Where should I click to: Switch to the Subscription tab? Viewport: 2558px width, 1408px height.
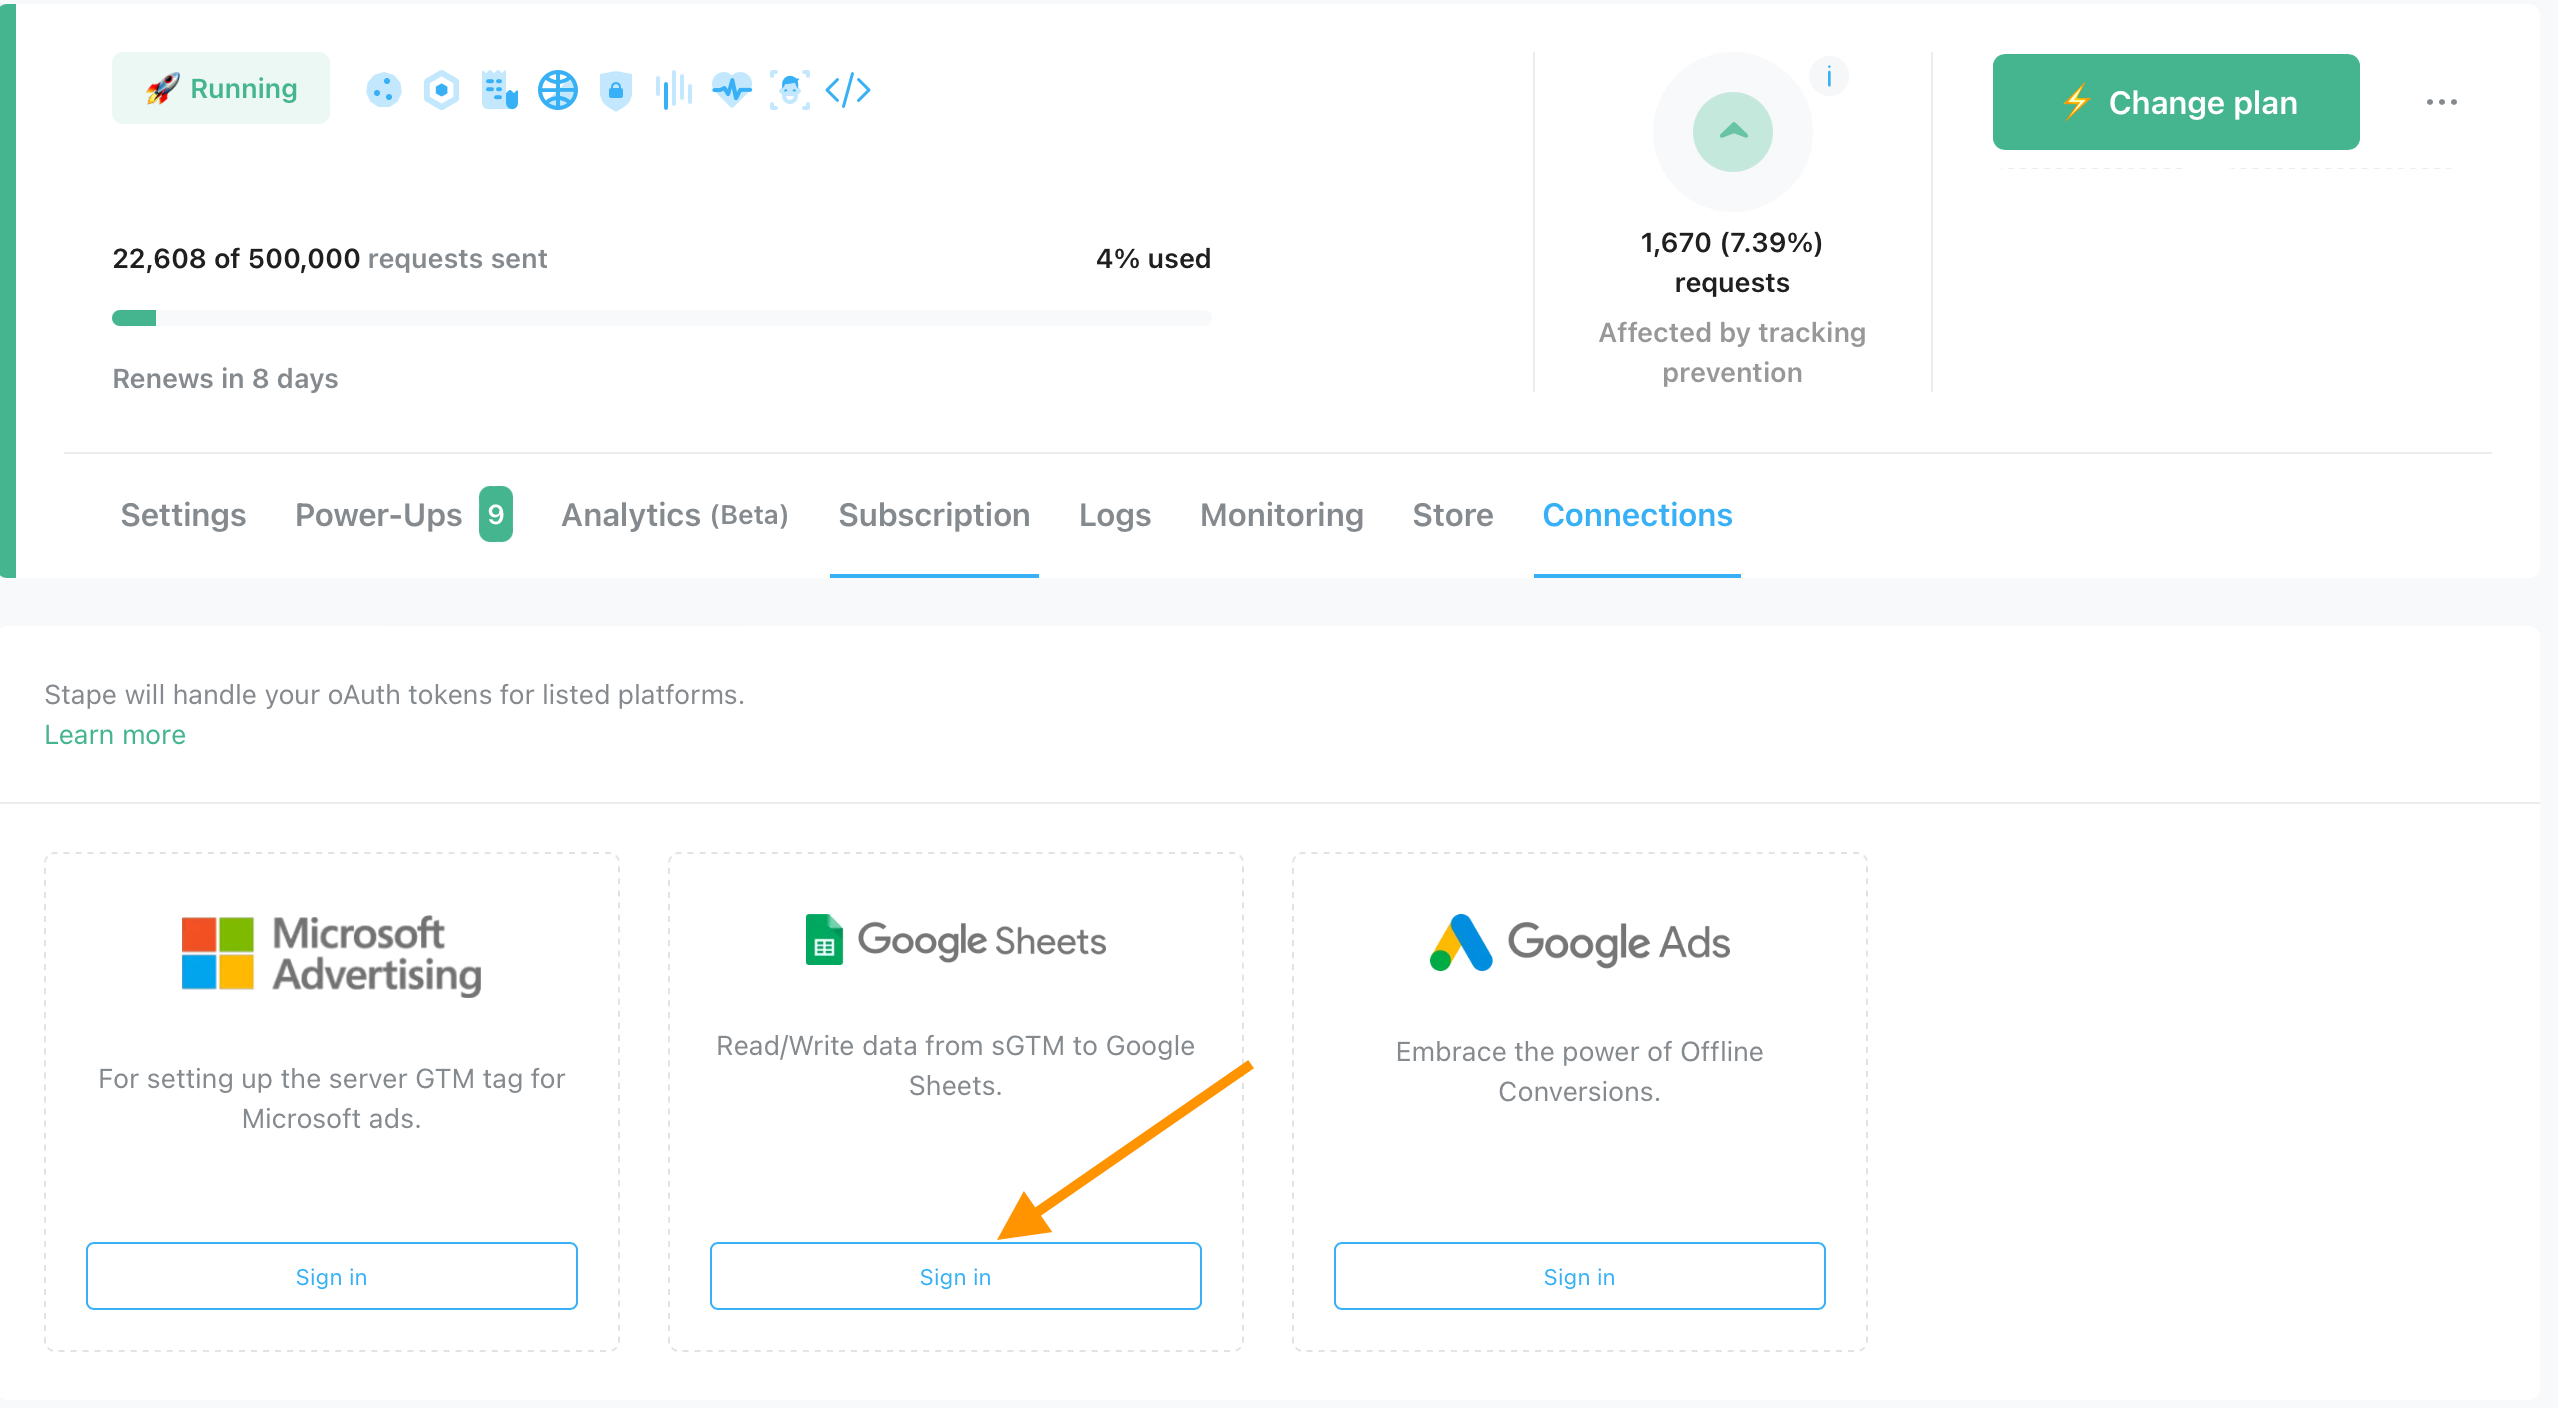934,515
